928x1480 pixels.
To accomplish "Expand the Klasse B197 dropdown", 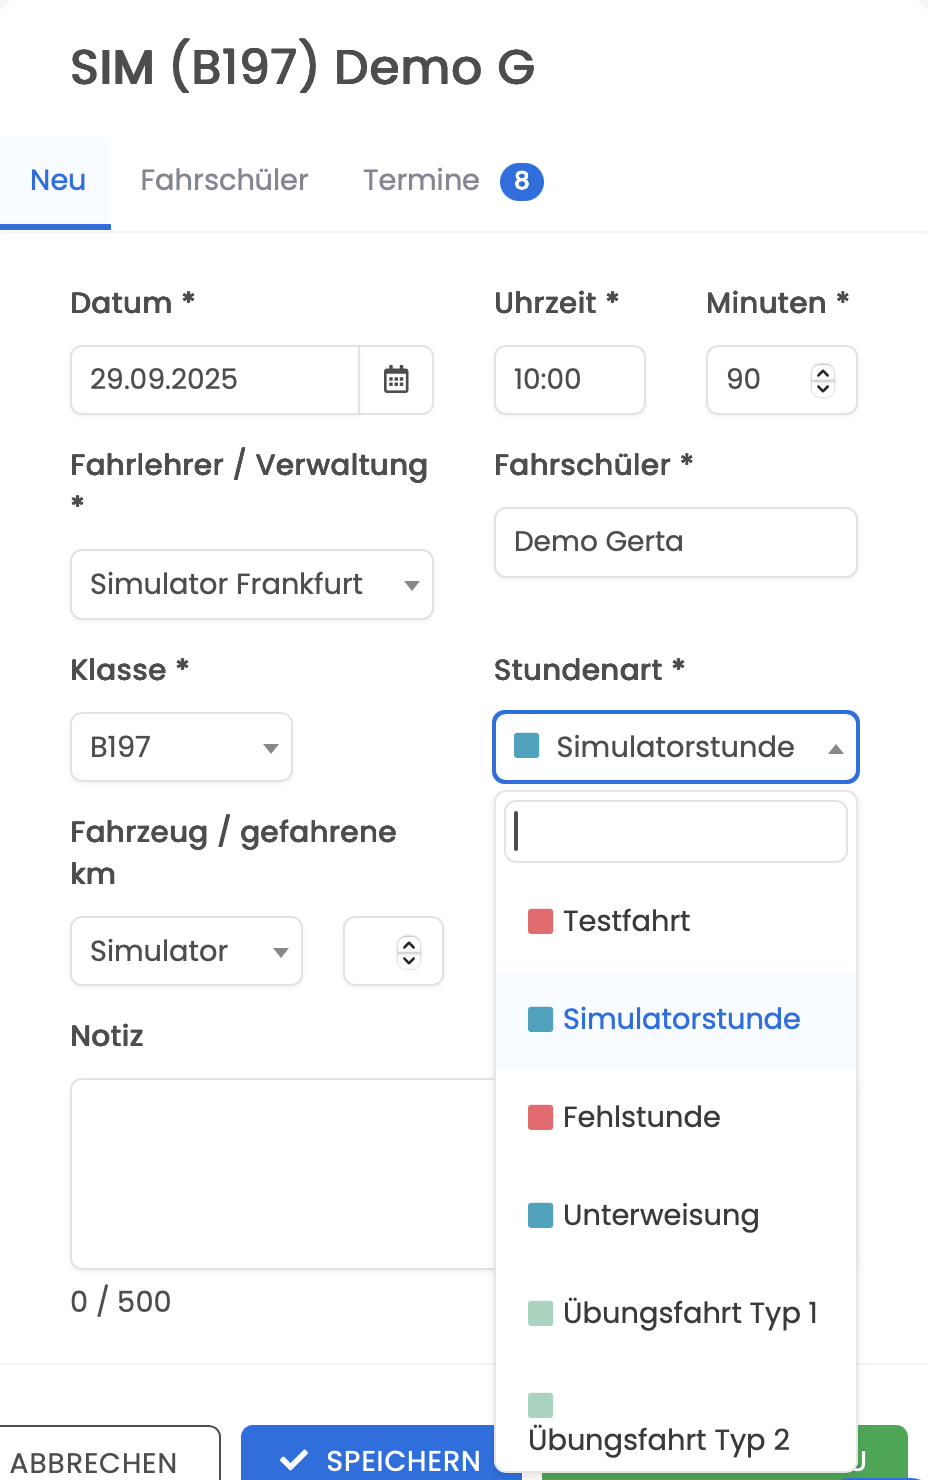I will 181,747.
